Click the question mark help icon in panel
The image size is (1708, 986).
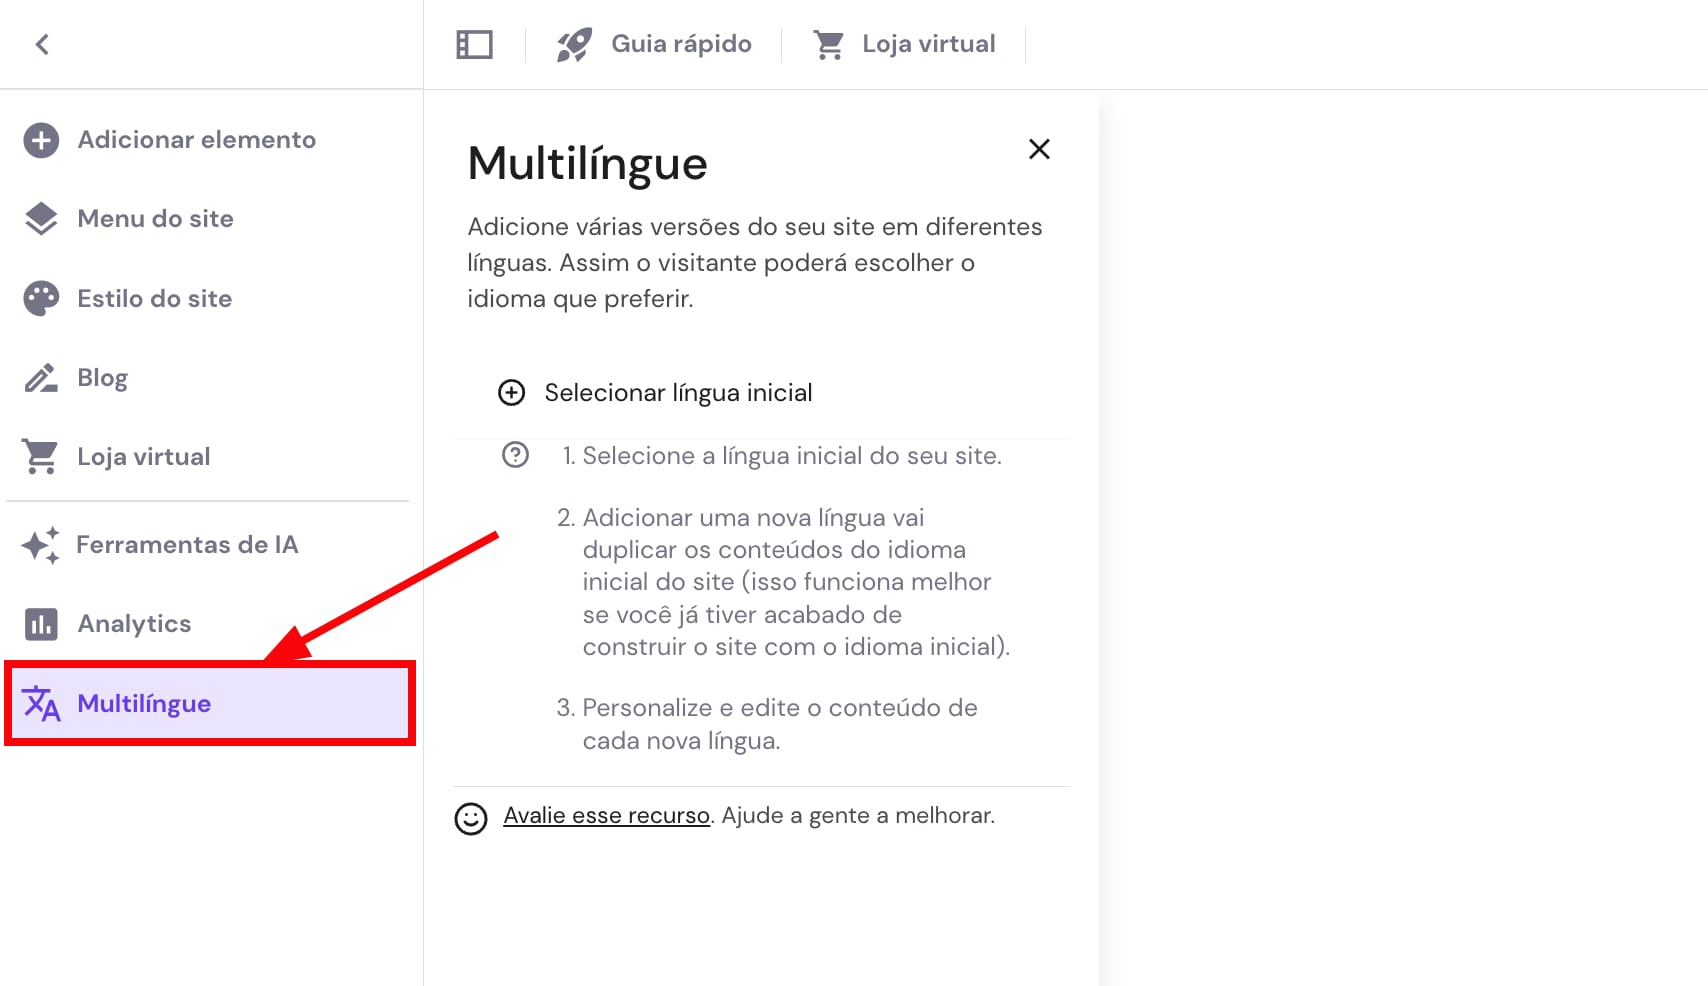pos(515,456)
